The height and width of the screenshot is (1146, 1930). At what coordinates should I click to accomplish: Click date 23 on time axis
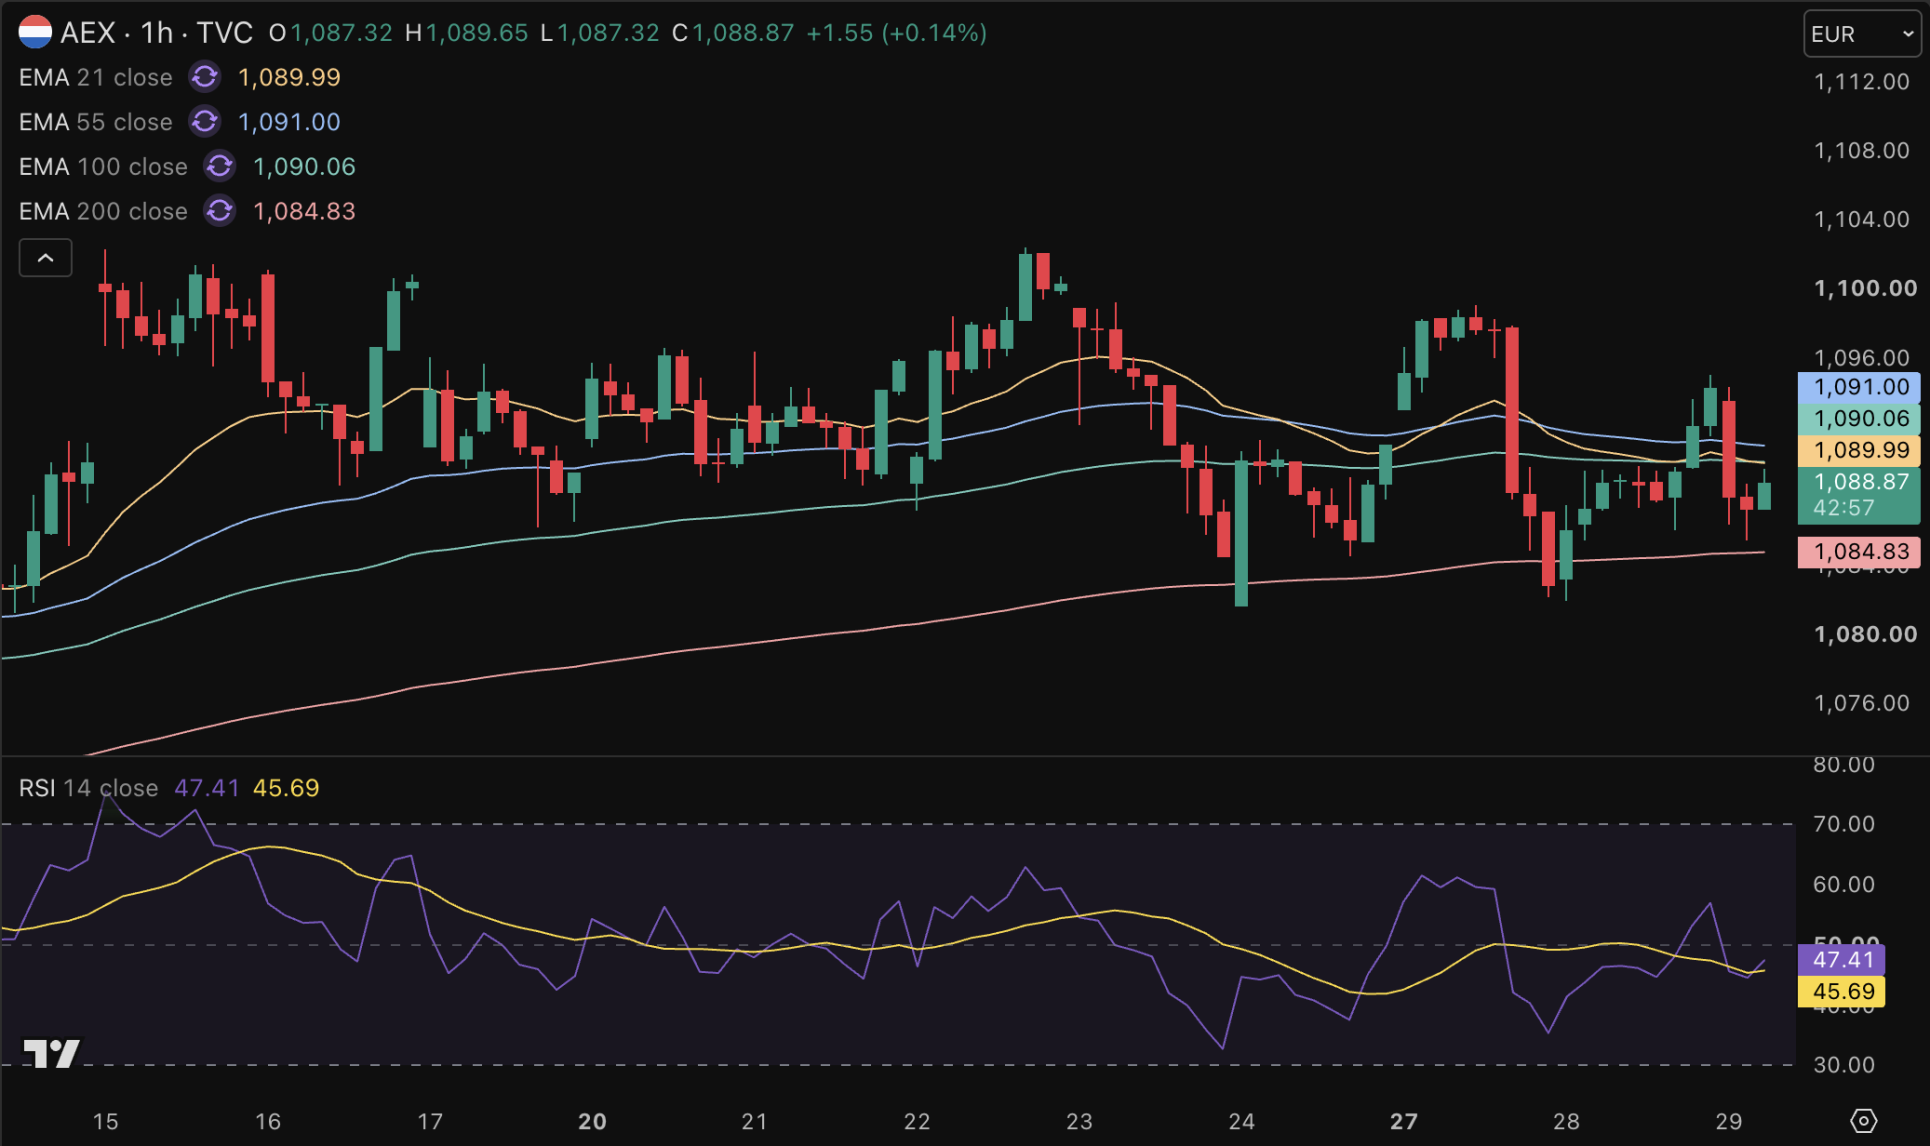(1079, 1122)
